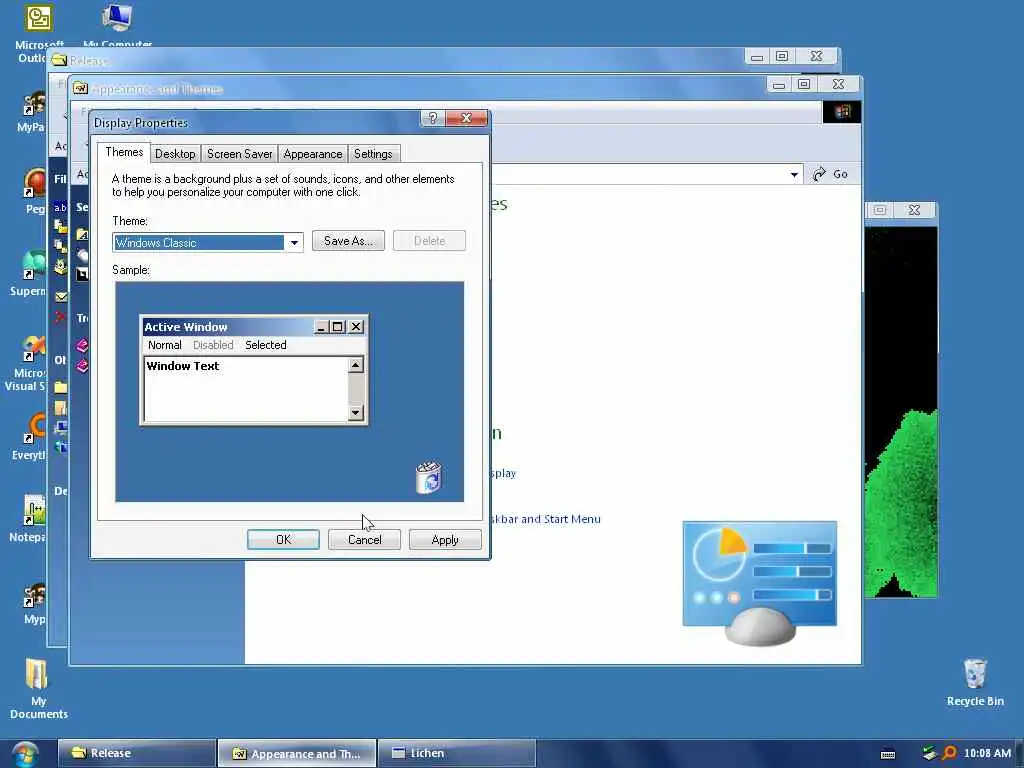The height and width of the screenshot is (768, 1024).
Task: Select the Themes tab
Action: [124, 152]
